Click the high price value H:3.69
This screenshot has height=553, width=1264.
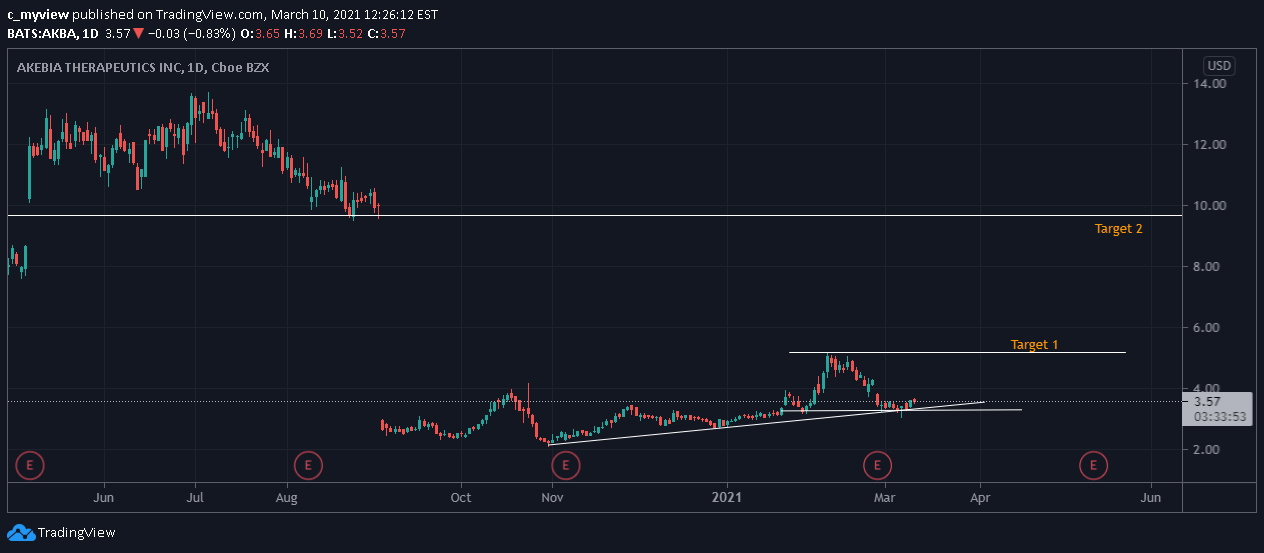(x=302, y=34)
